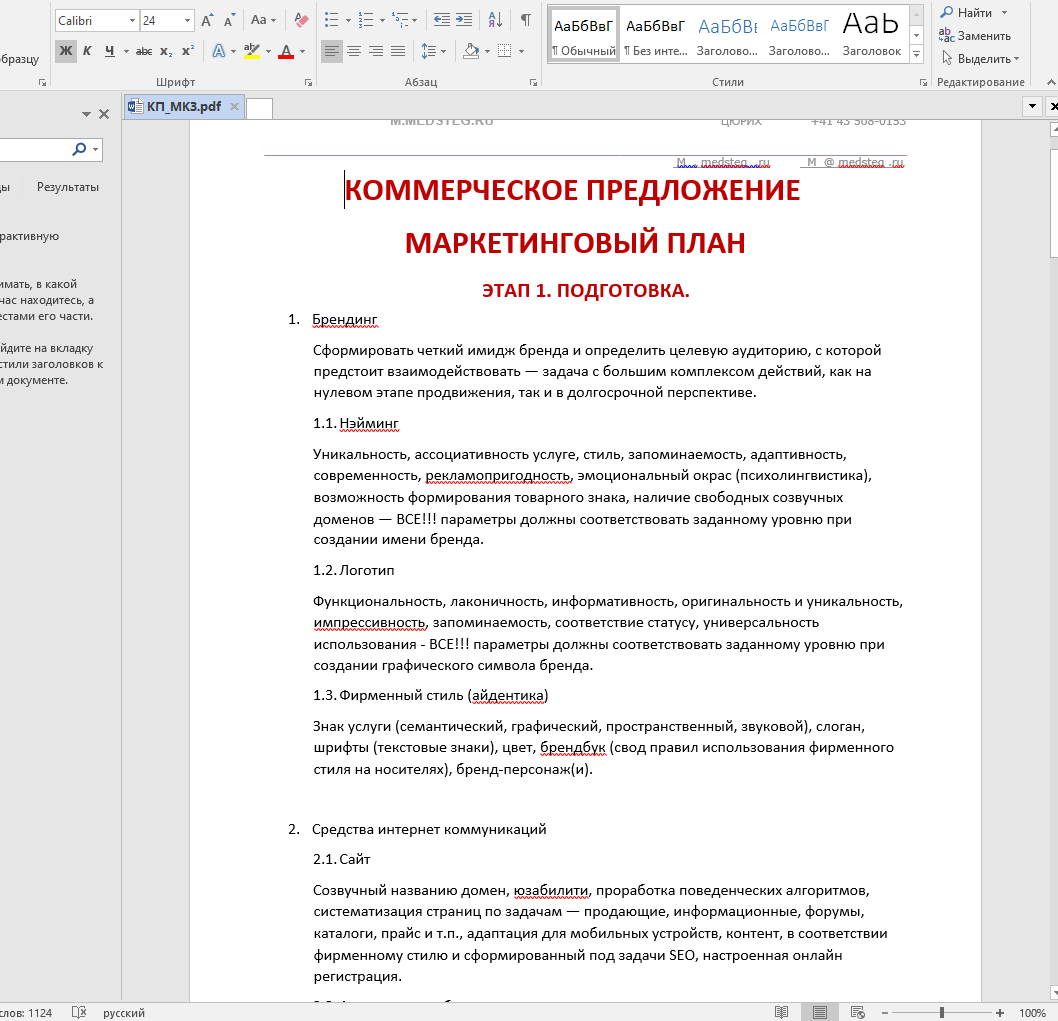This screenshot has height=1021, width=1058.
Task: Switch to Read Mode view
Action: [x=781, y=1012]
